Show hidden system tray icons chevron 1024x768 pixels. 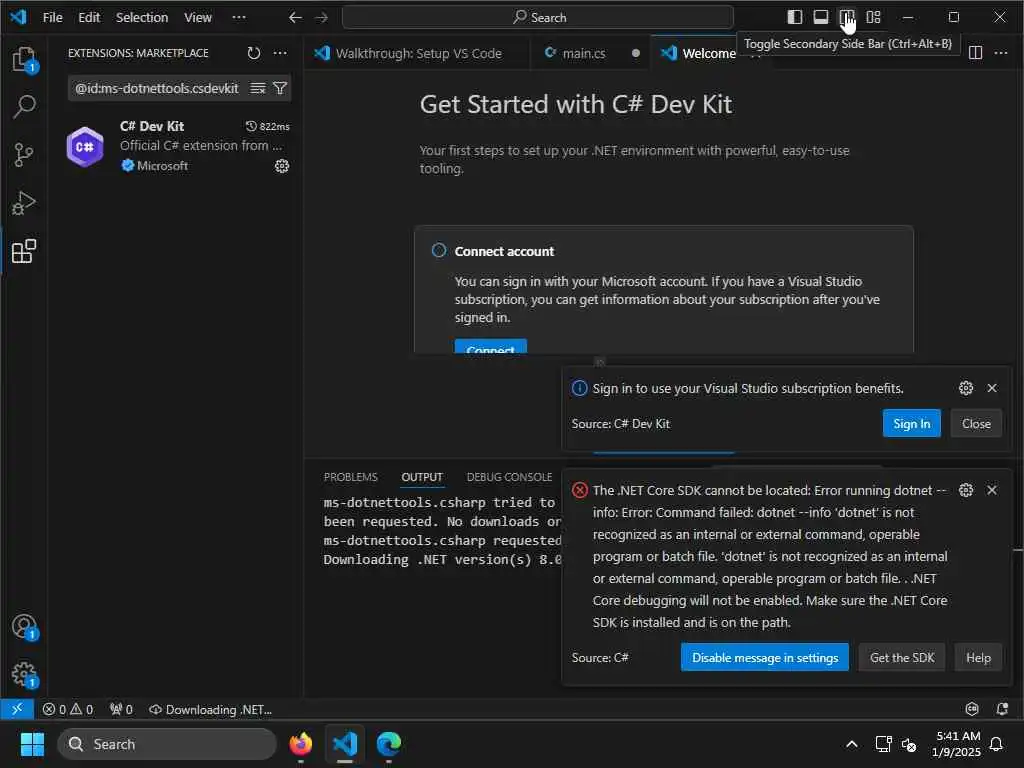pos(852,744)
